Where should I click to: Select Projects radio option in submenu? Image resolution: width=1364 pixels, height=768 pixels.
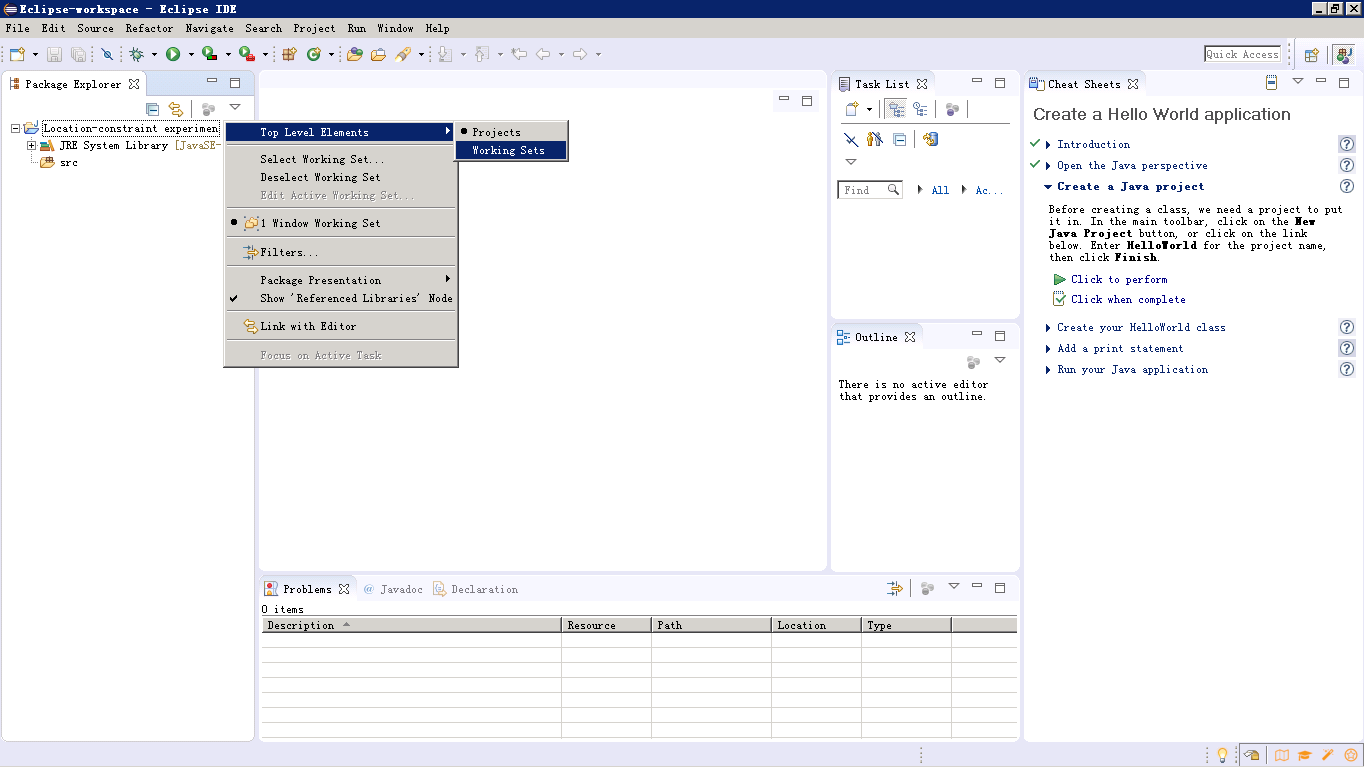tap(511, 132)
